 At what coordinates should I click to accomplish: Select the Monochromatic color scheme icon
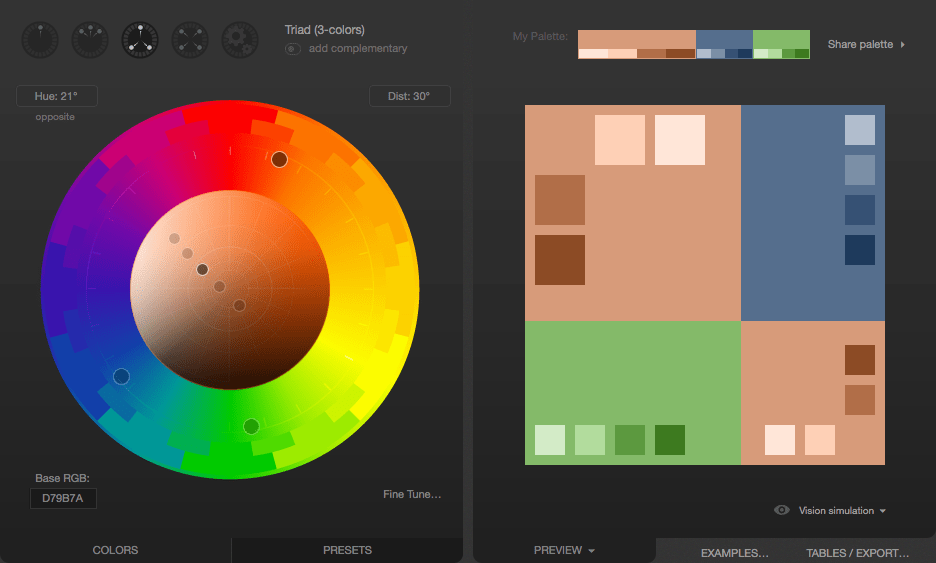click(x=40, y=39)
